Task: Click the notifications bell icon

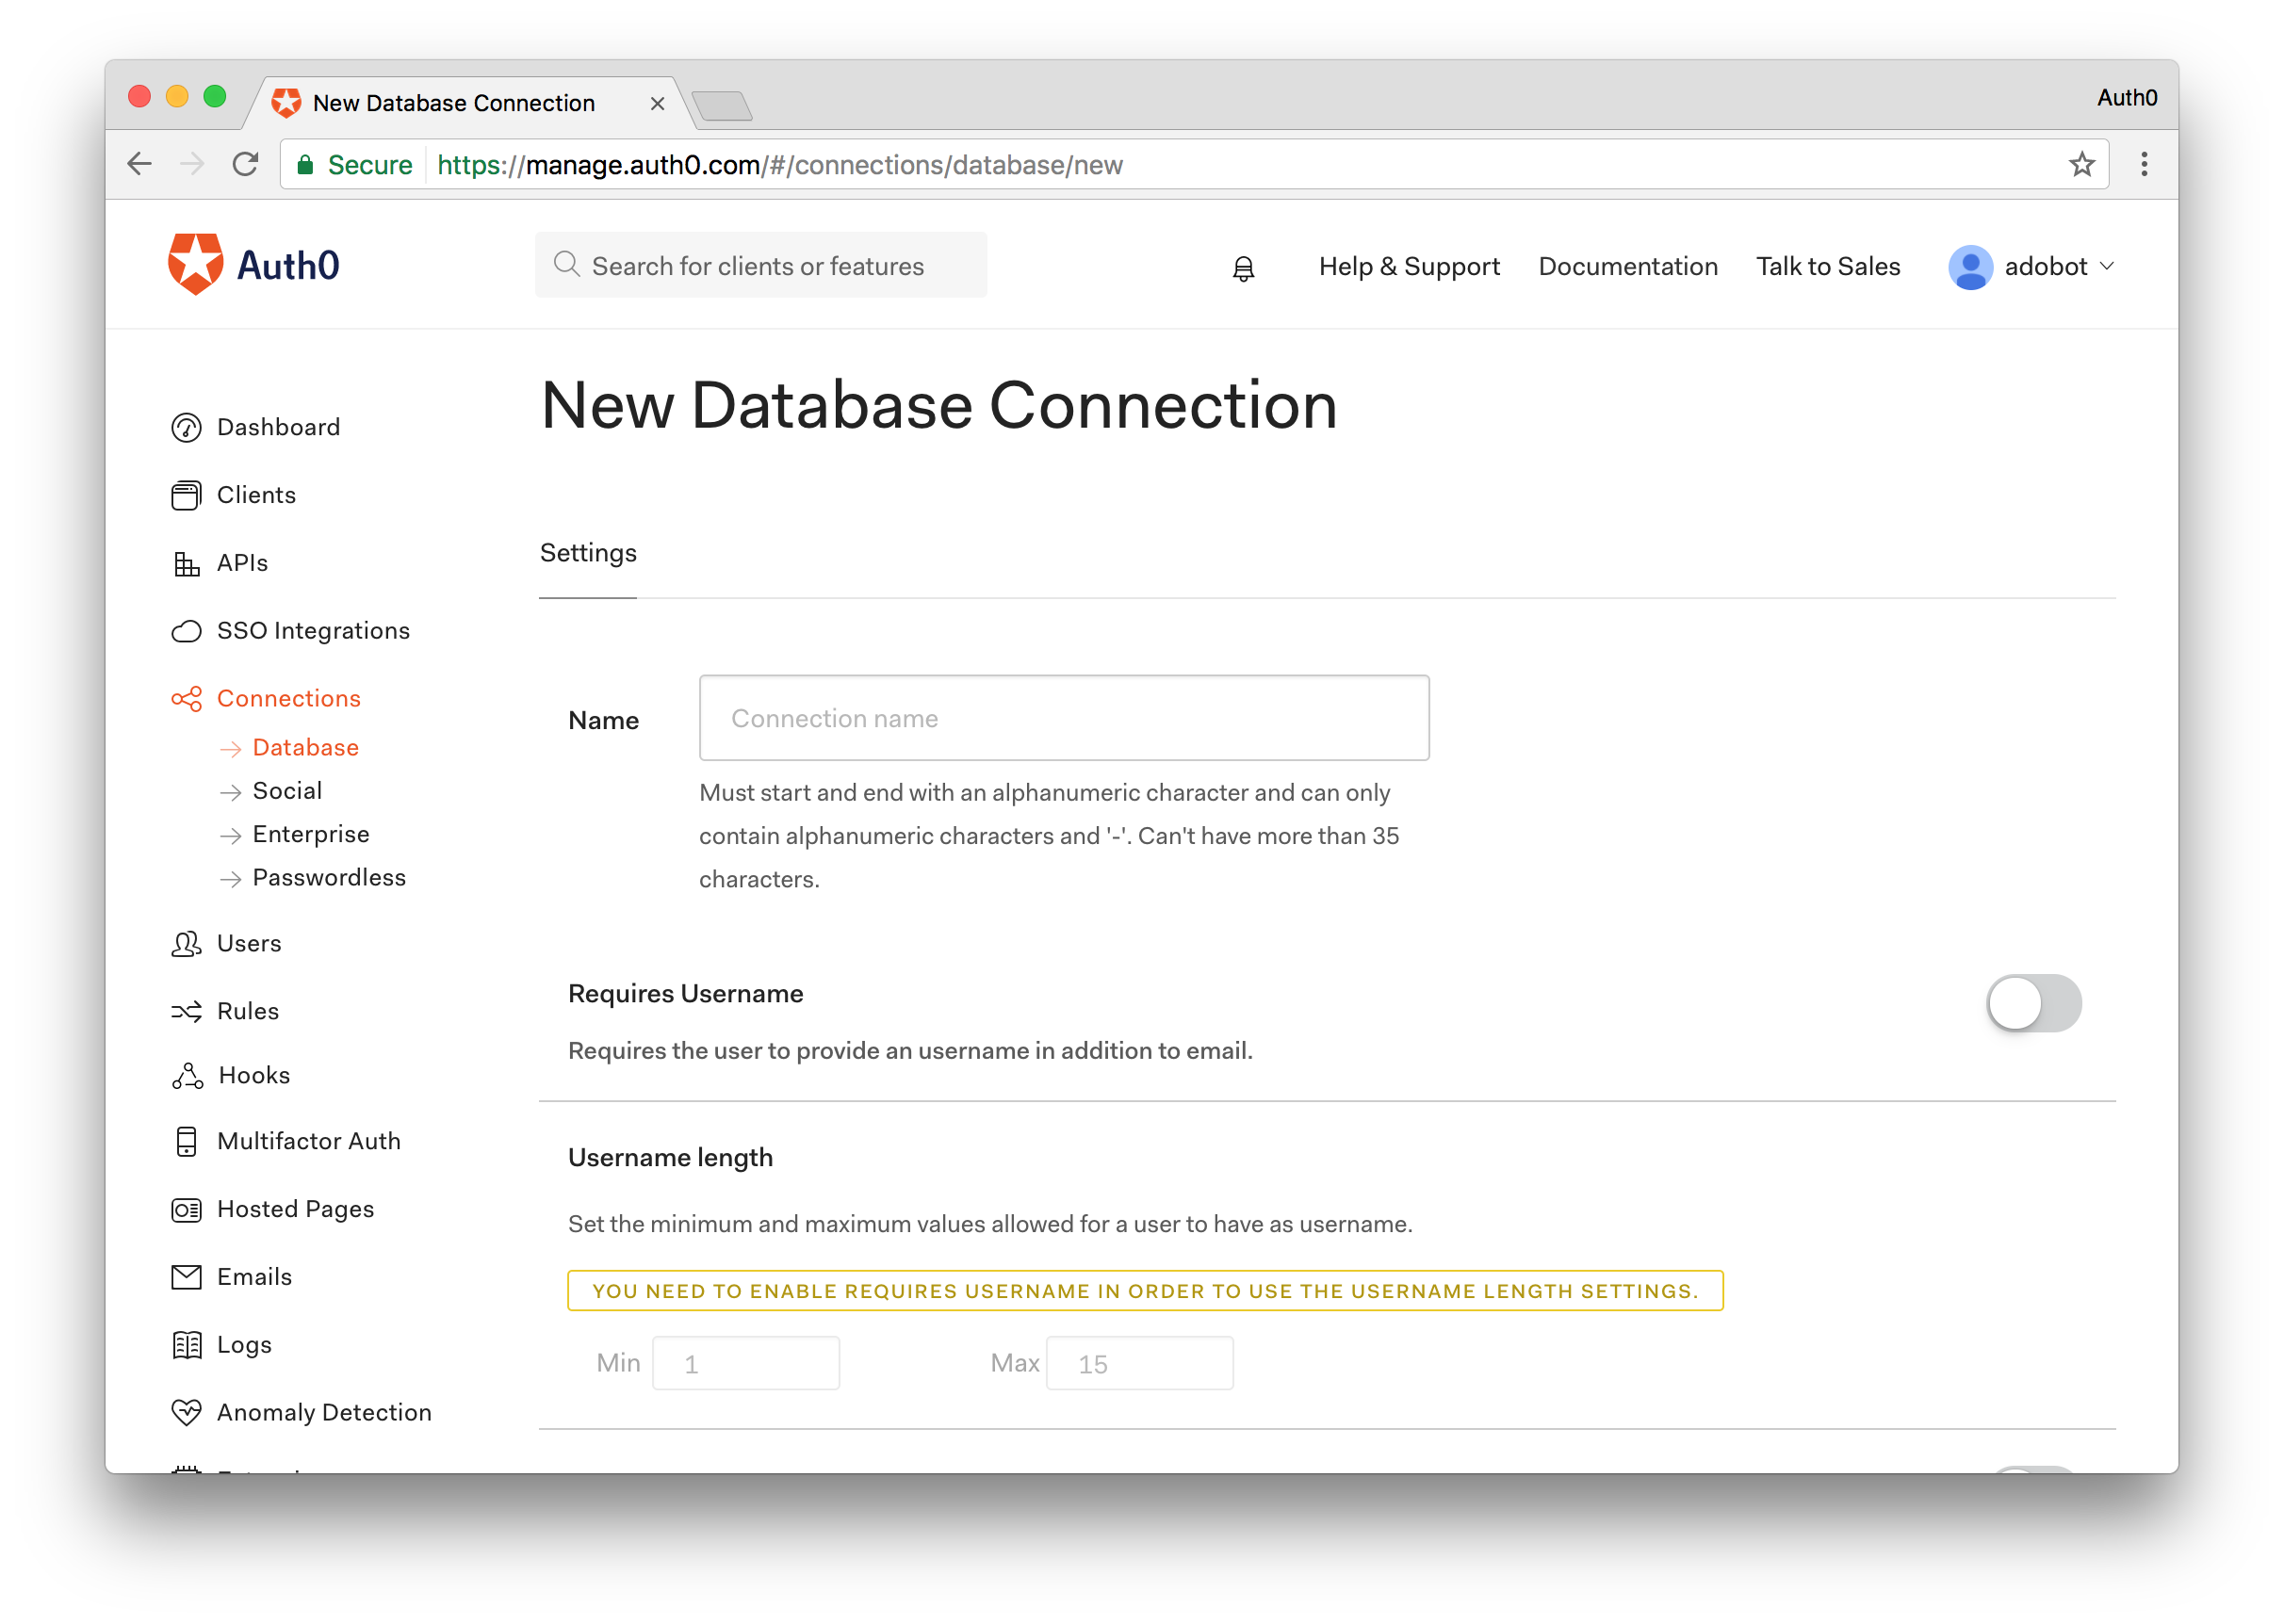Action: [x=1243, y=268]
